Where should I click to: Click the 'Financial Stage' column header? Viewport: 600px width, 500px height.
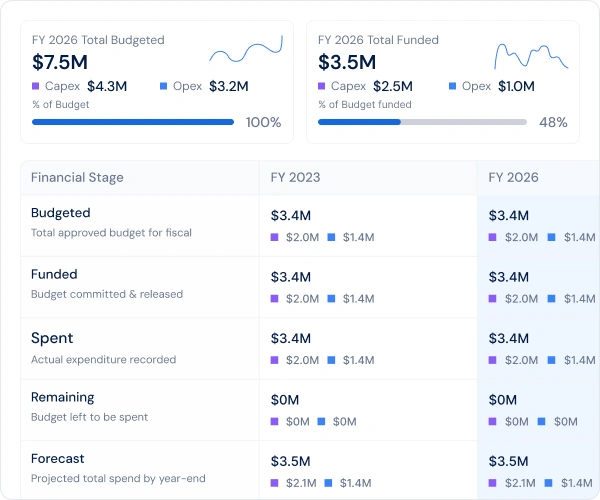pyautogui.click(x=77, y=178)
